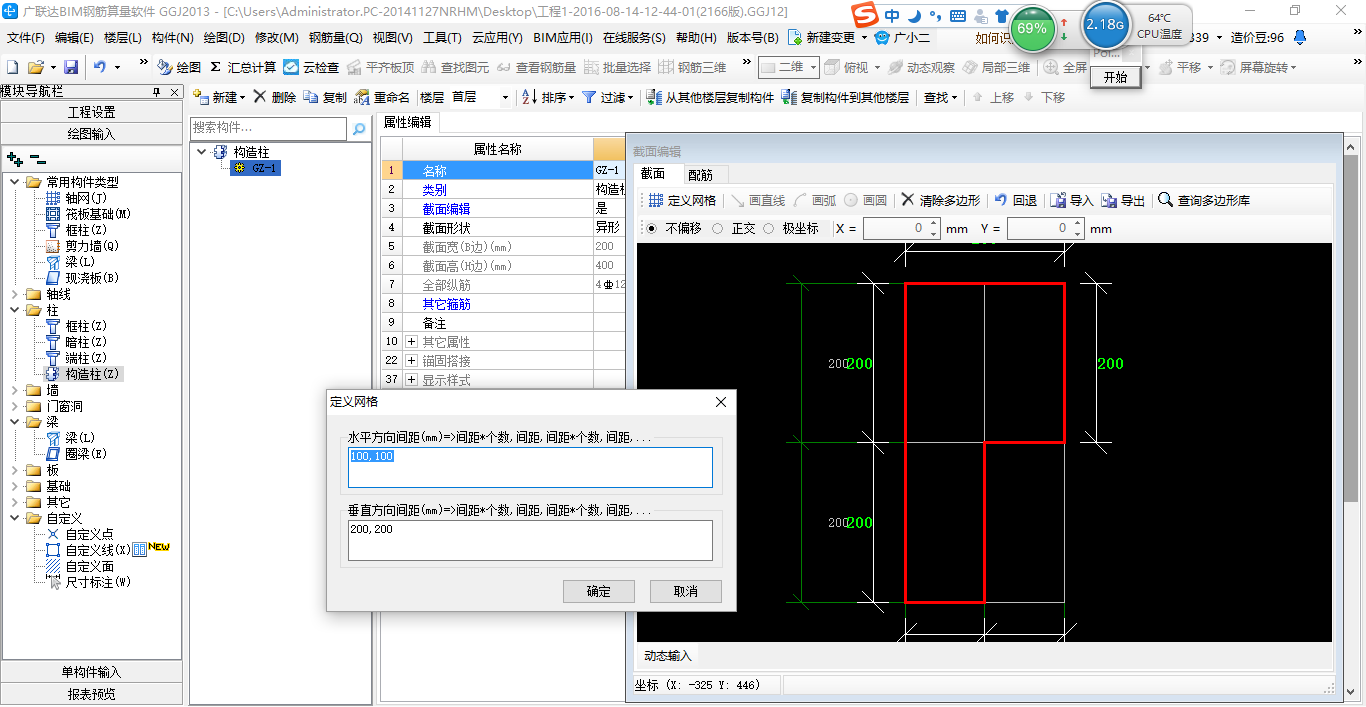
Task: Open 单构件输入 section
Action: point(92,672)
